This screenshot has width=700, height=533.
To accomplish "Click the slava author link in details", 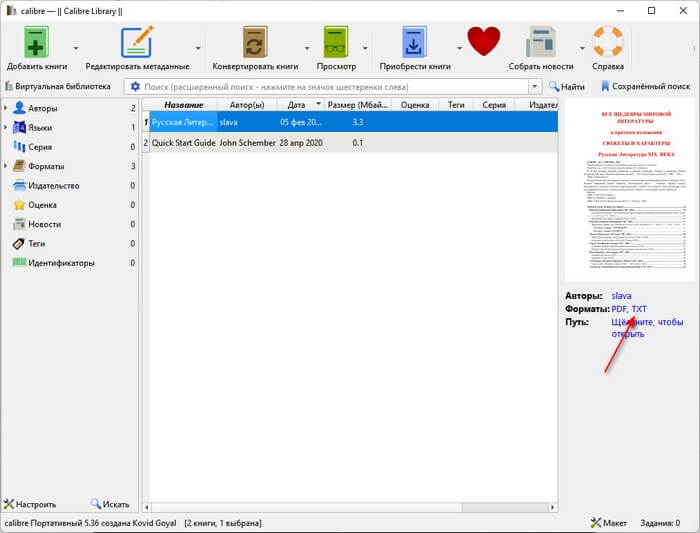I will (621, 296).
